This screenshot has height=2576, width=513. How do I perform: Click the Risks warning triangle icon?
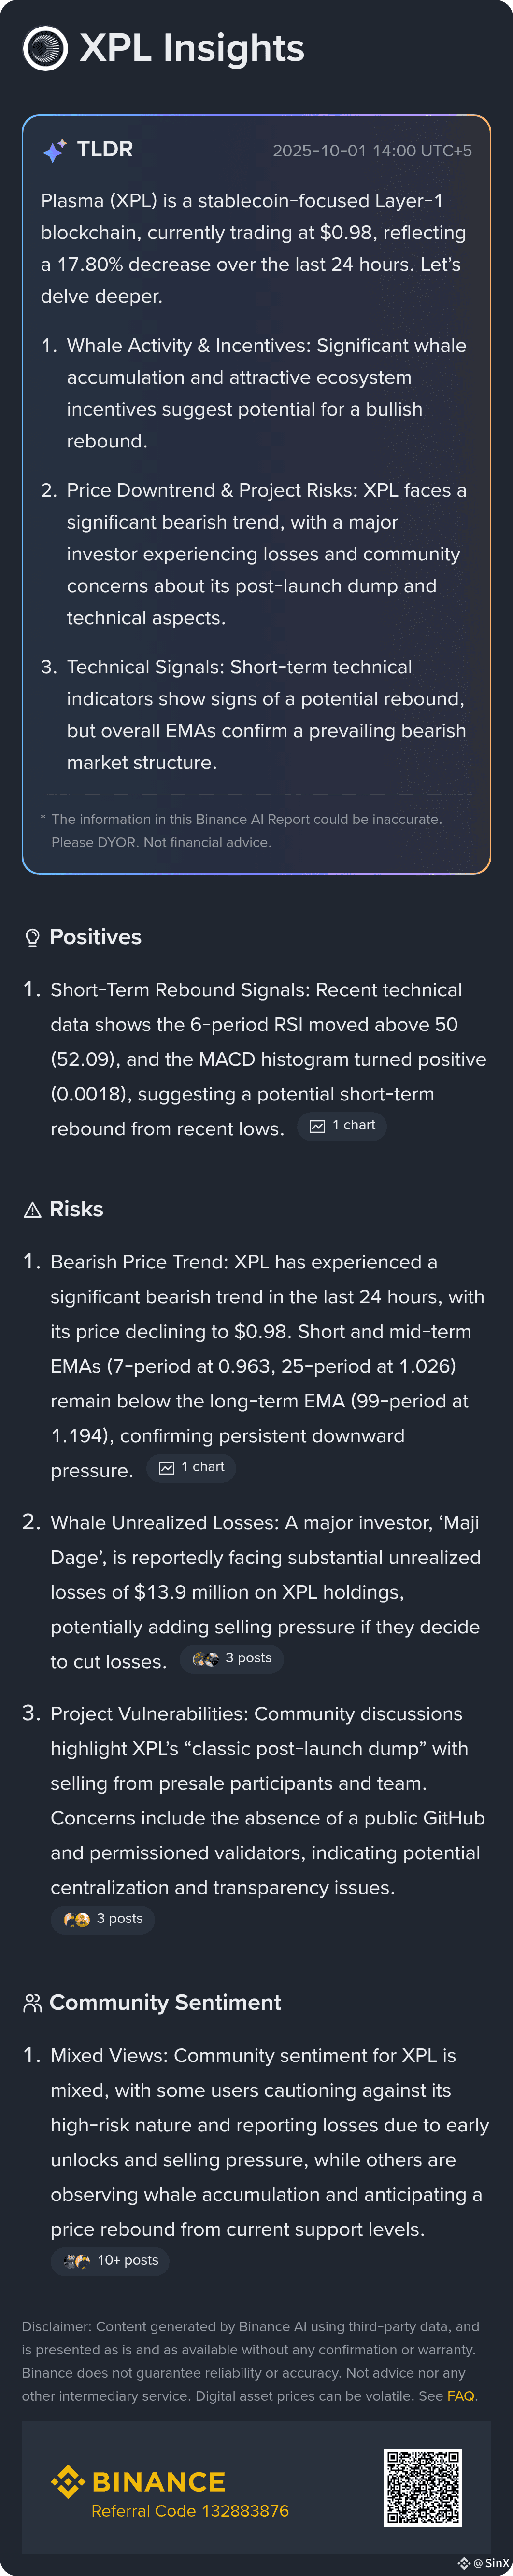[32, 1210]
